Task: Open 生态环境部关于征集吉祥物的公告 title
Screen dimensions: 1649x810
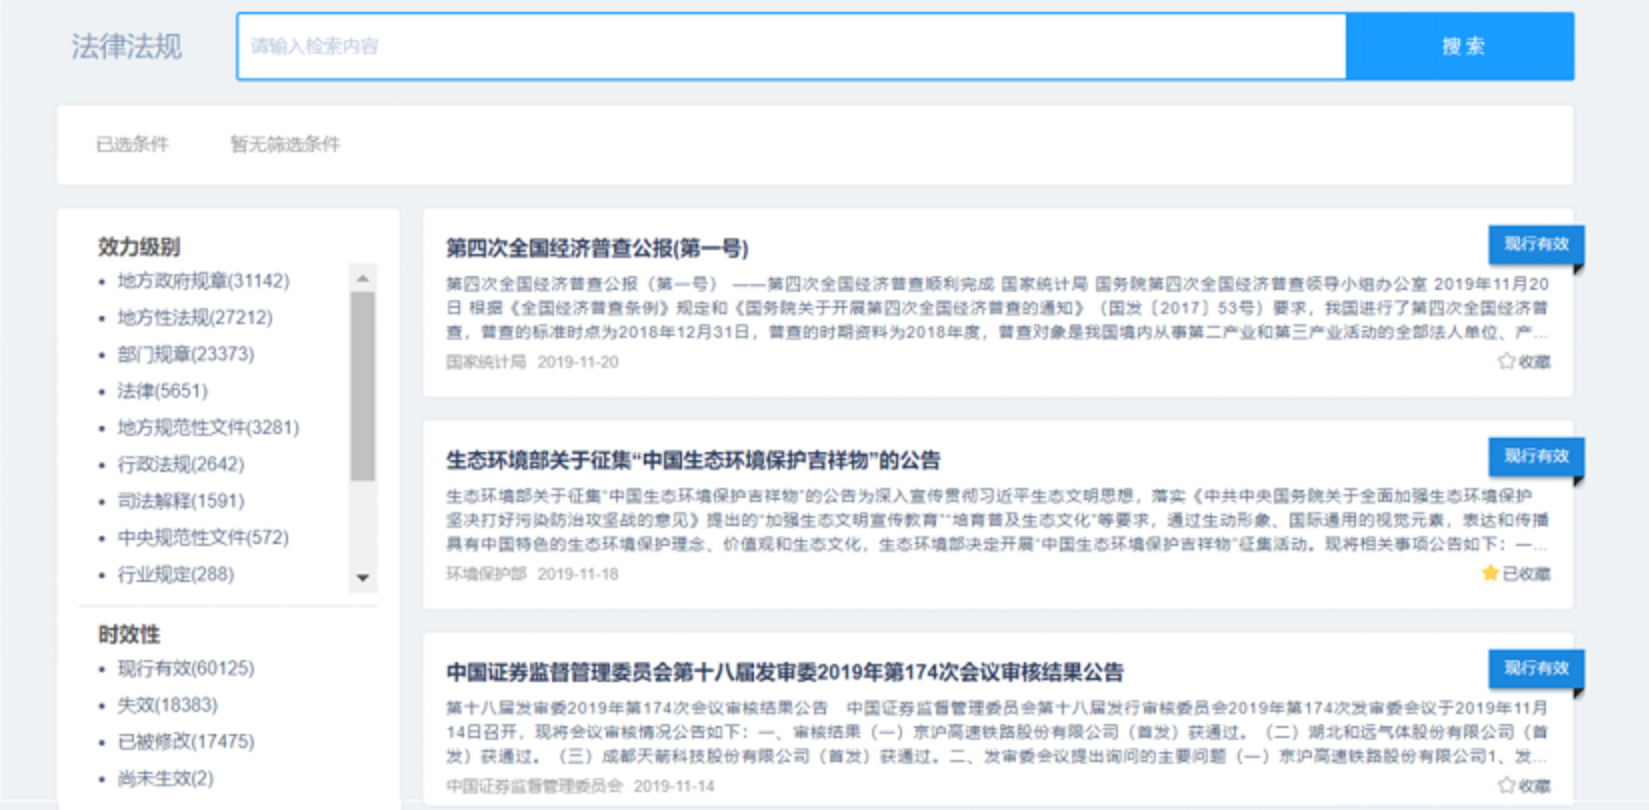Action: tap(693, 460)
